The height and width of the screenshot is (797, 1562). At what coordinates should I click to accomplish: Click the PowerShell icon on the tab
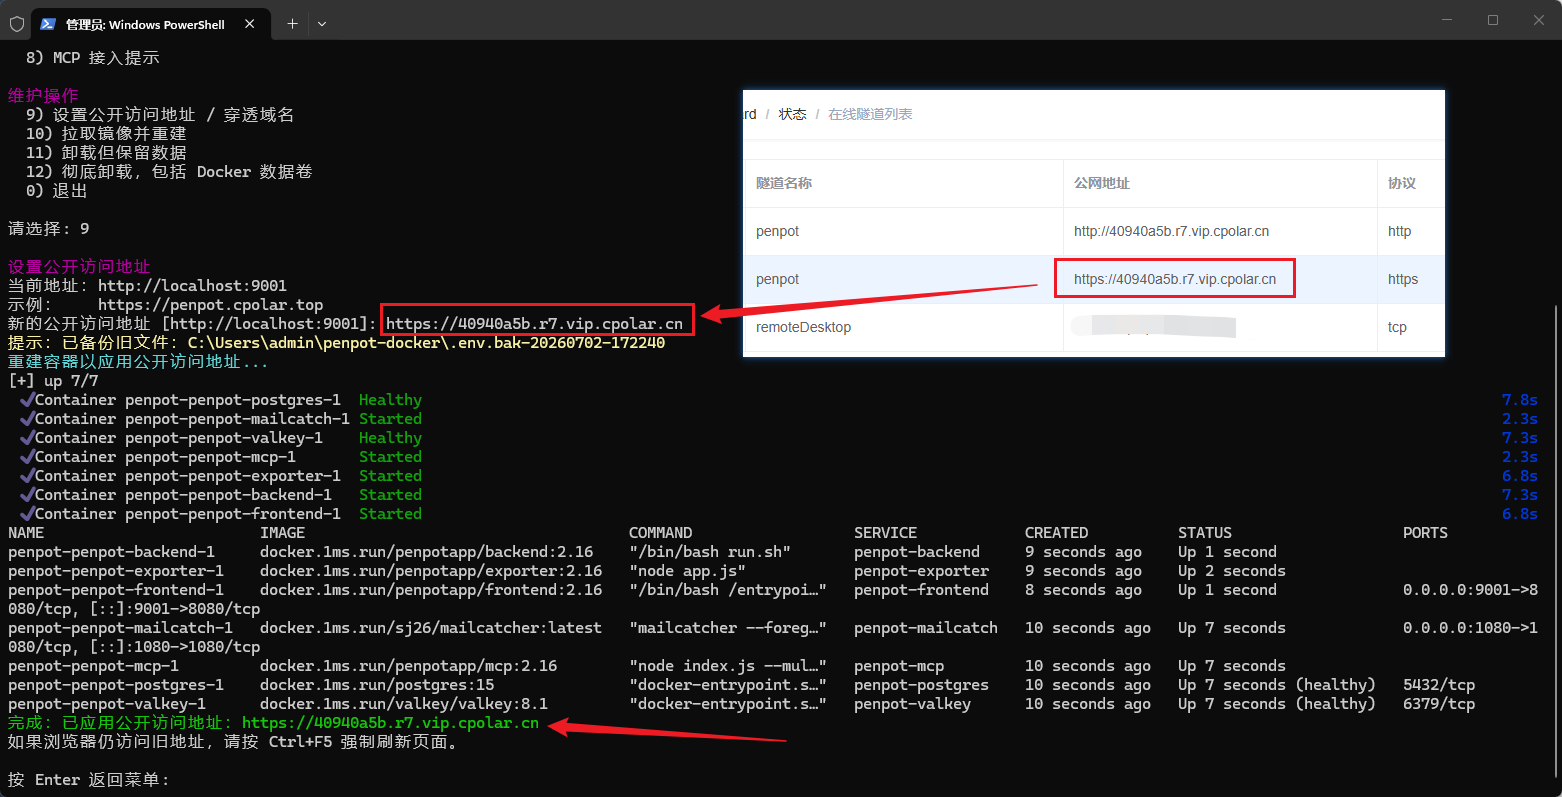[48, 24]
